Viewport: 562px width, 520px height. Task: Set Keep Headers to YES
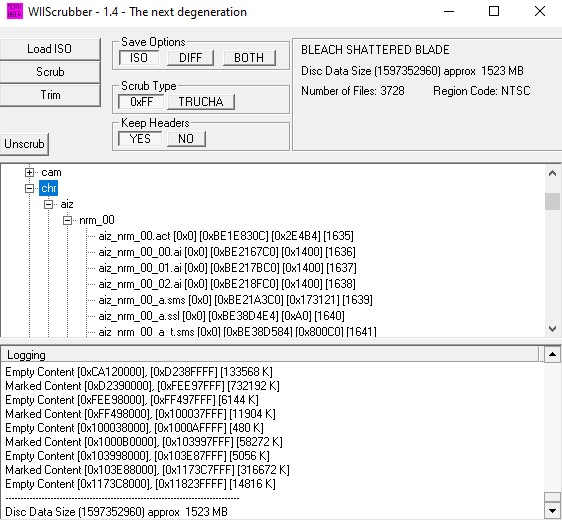pyautogui.click(x=140, y=139)
